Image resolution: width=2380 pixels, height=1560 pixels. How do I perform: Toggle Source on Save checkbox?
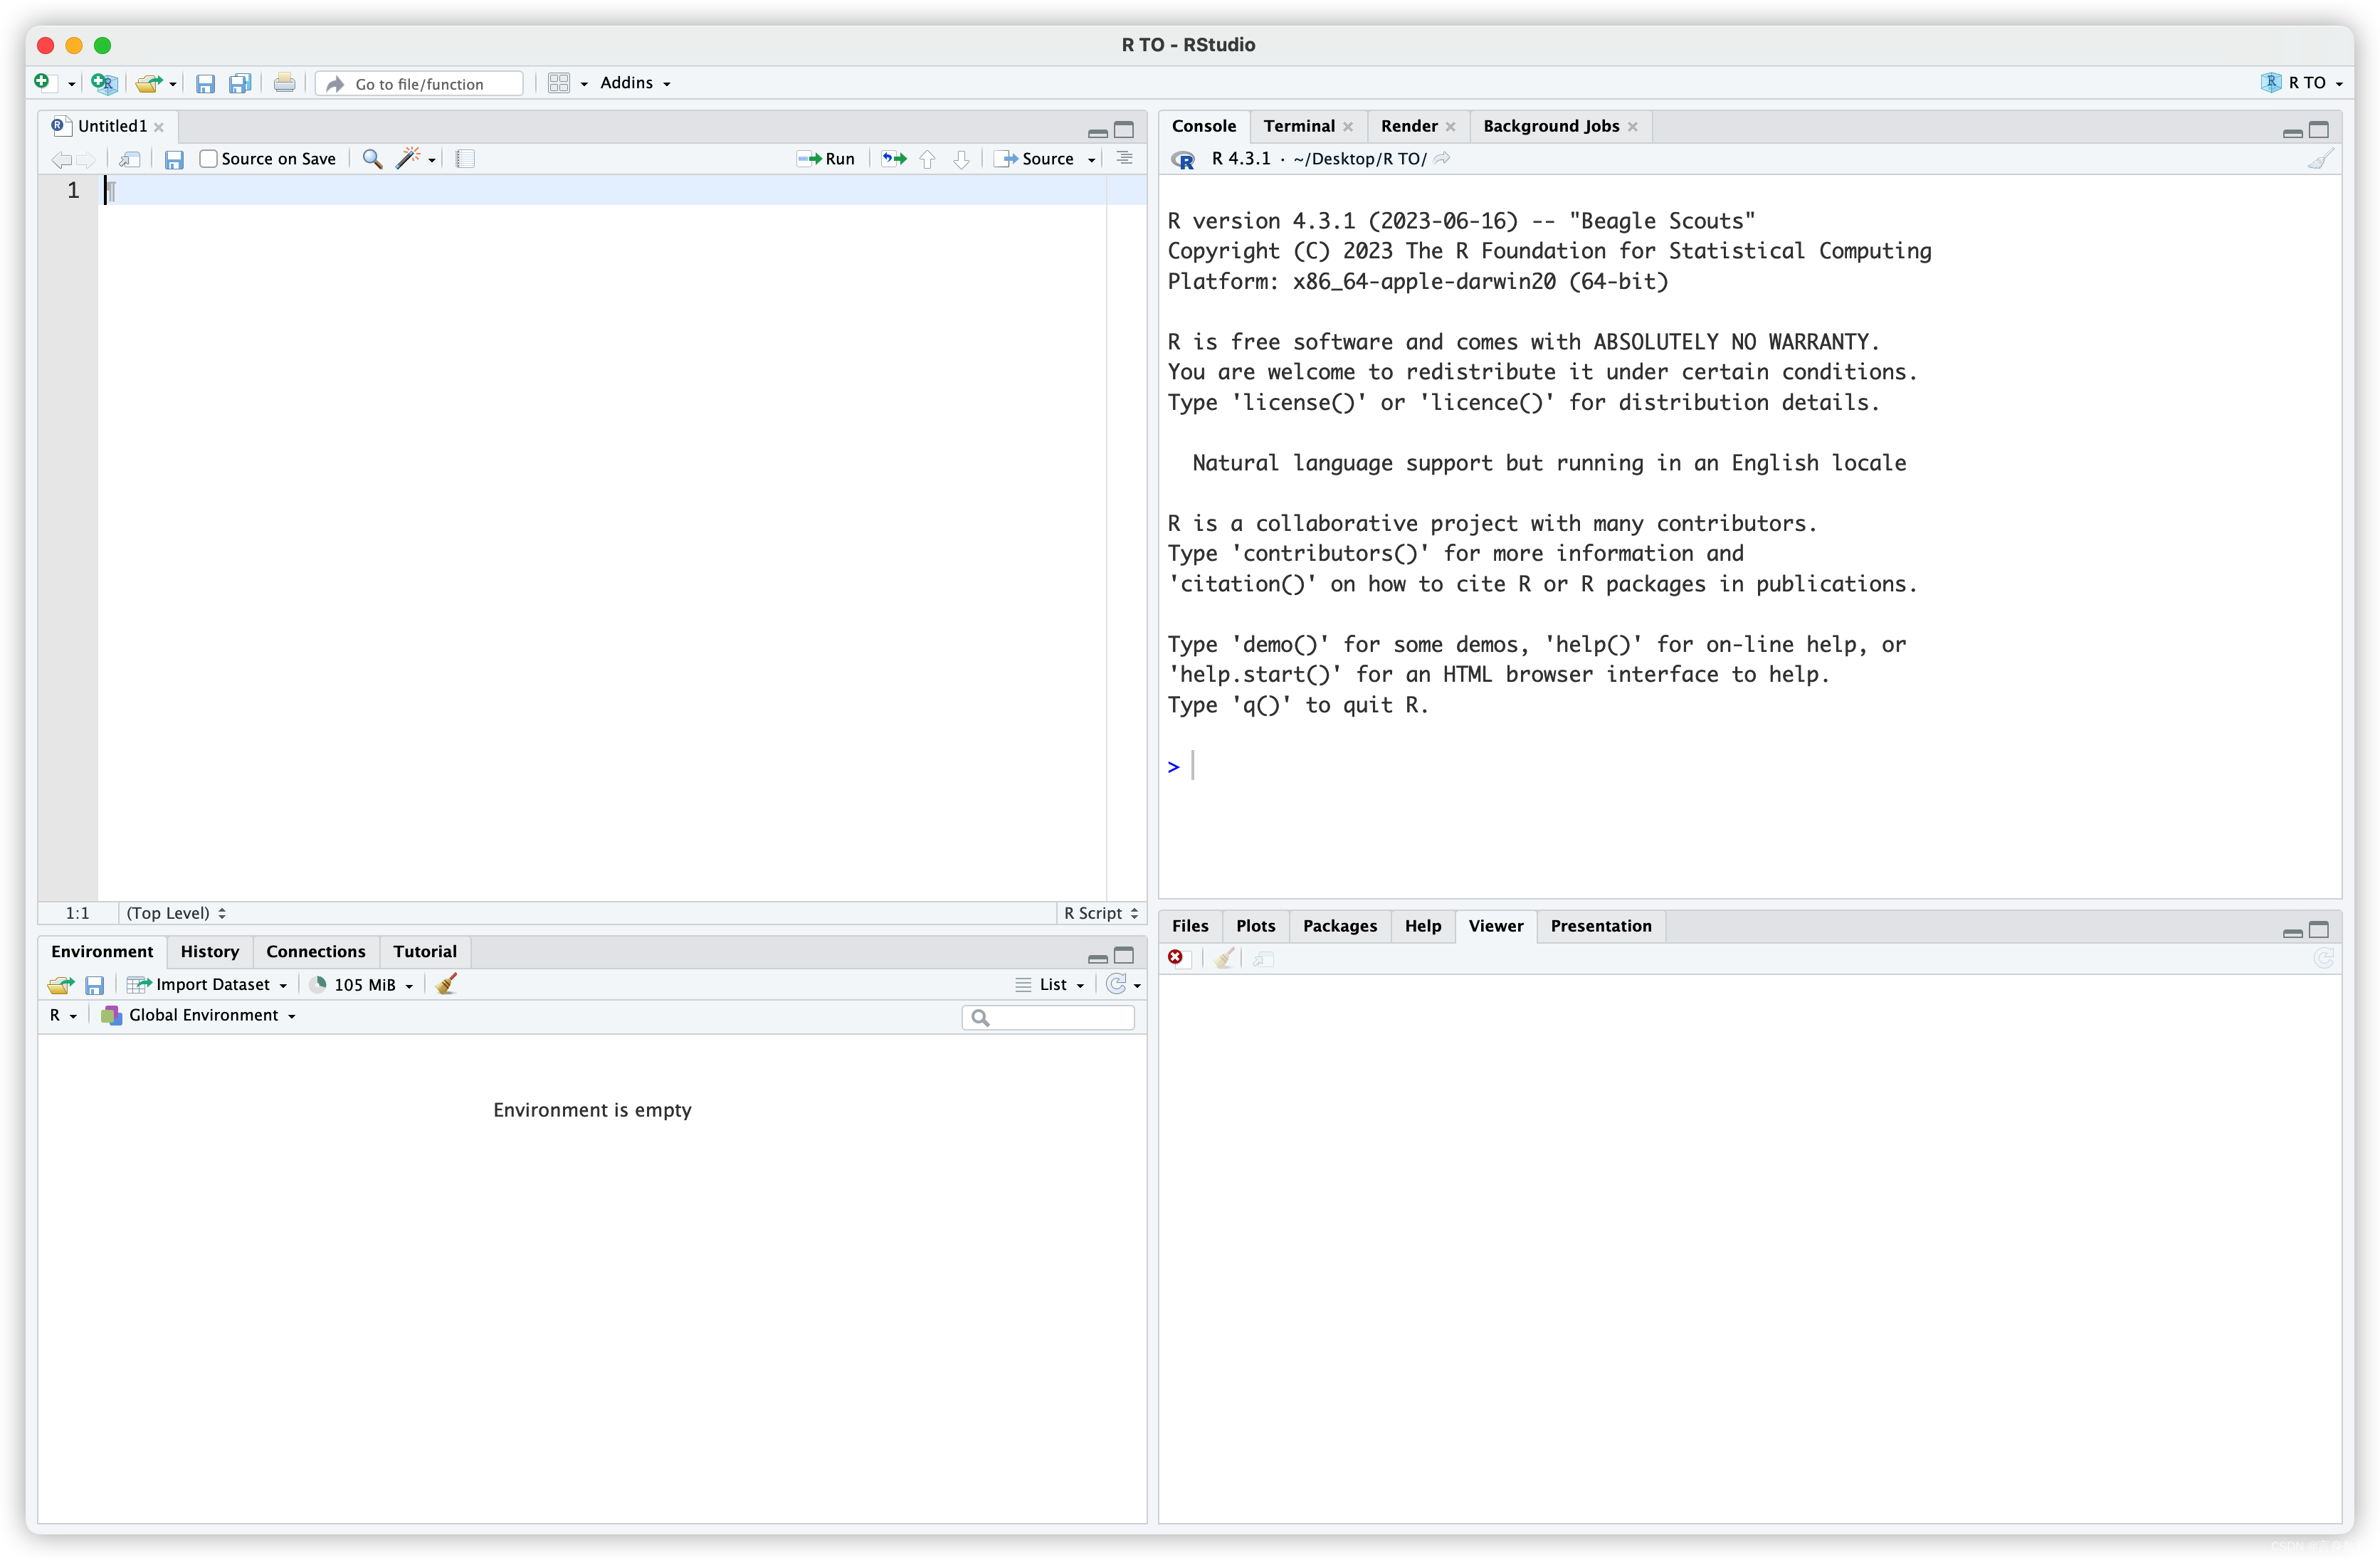pos(208,159)
